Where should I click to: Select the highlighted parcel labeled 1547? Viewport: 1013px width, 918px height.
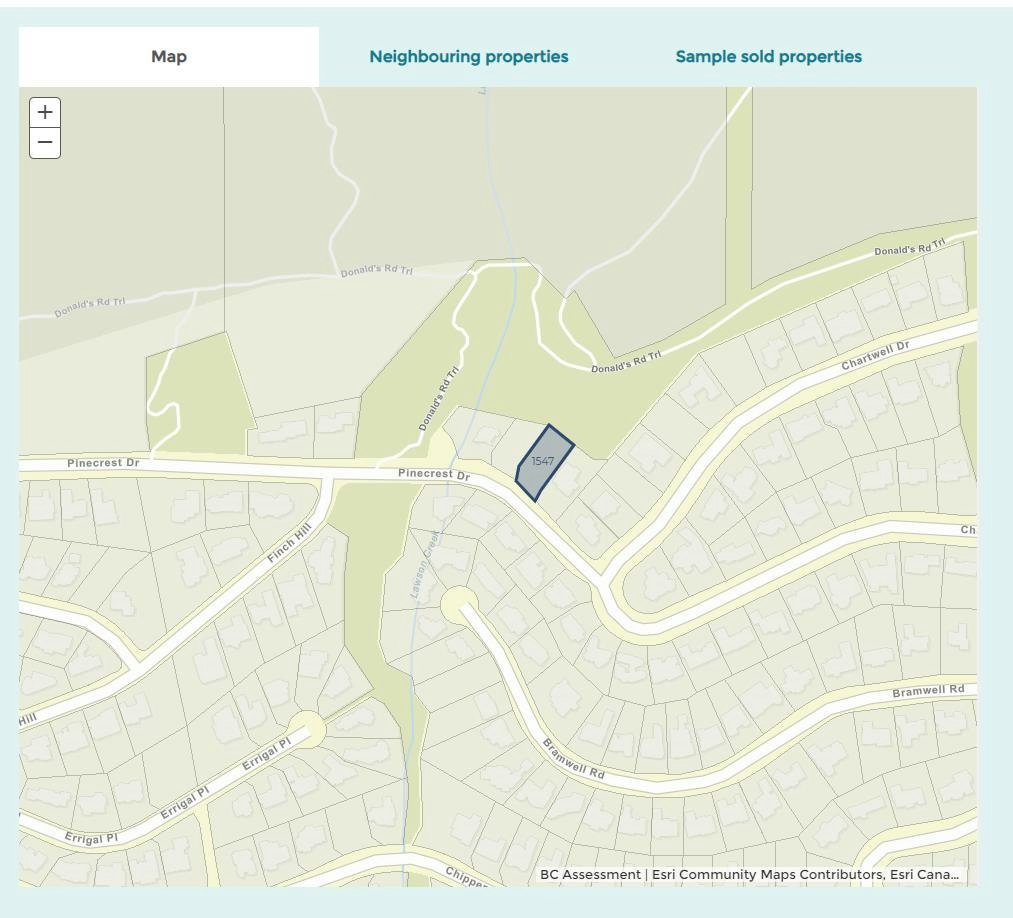(544, 463)
